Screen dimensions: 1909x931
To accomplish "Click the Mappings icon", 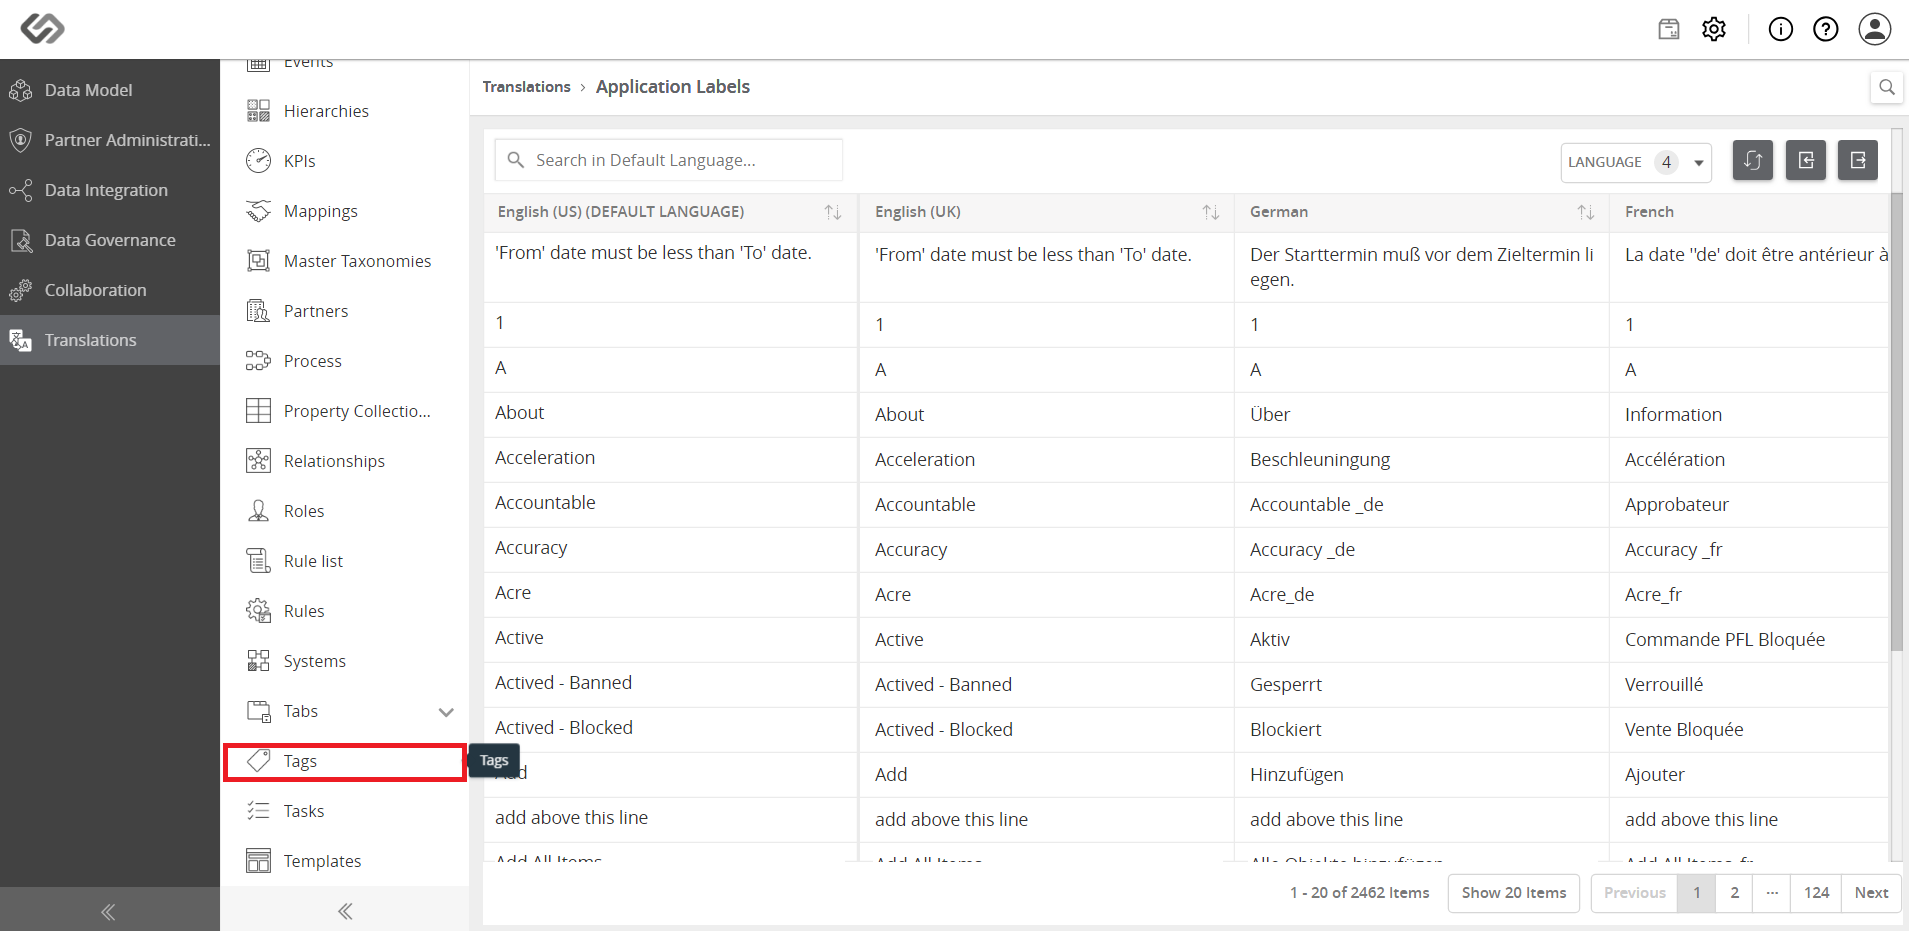I will [x=258, y=211].
